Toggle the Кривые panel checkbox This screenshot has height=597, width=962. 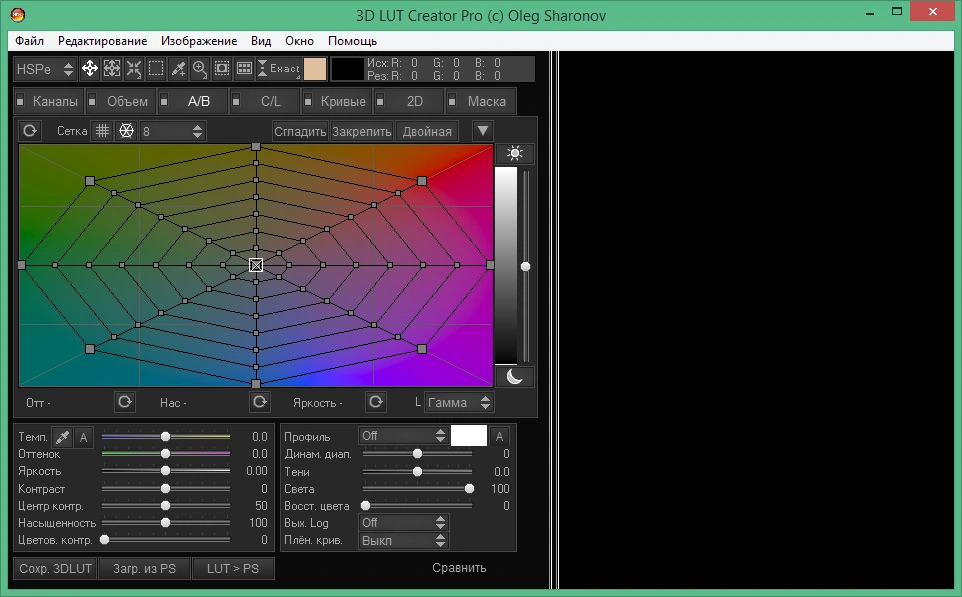pos(308,101)
